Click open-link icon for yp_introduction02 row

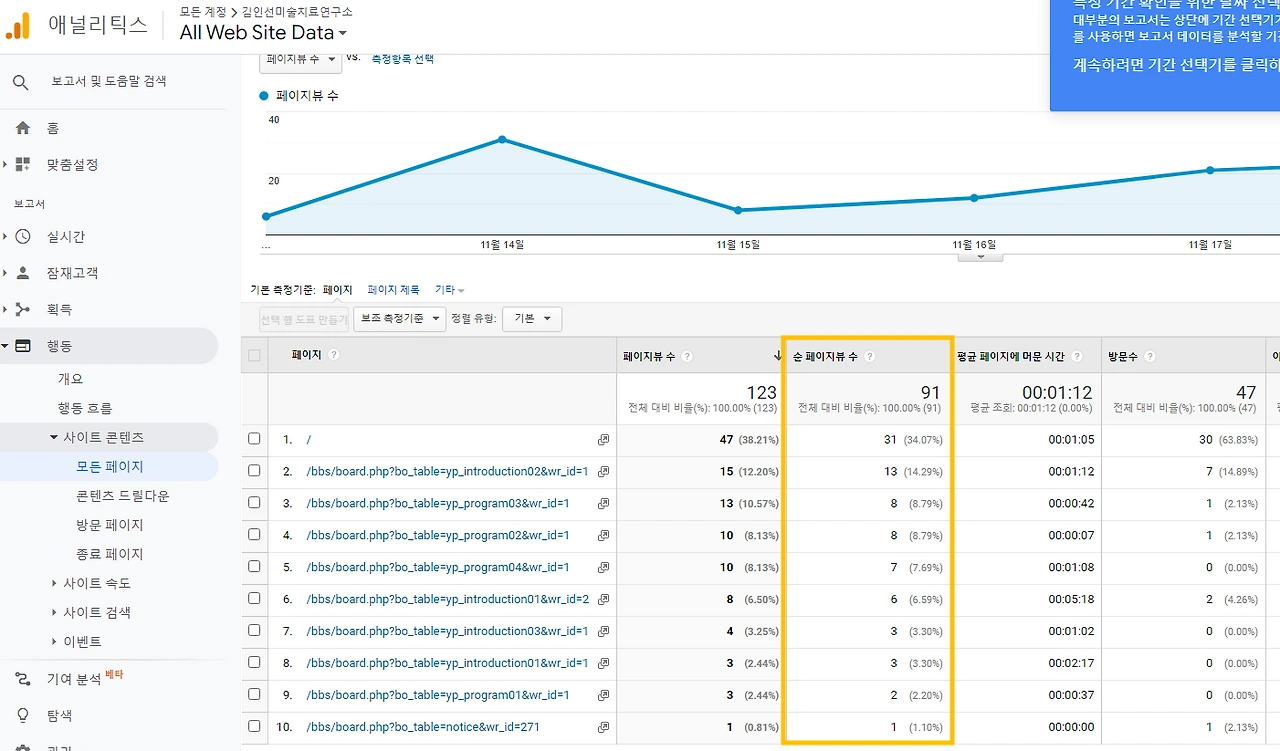pyautogui.click(x=603, y=471)
